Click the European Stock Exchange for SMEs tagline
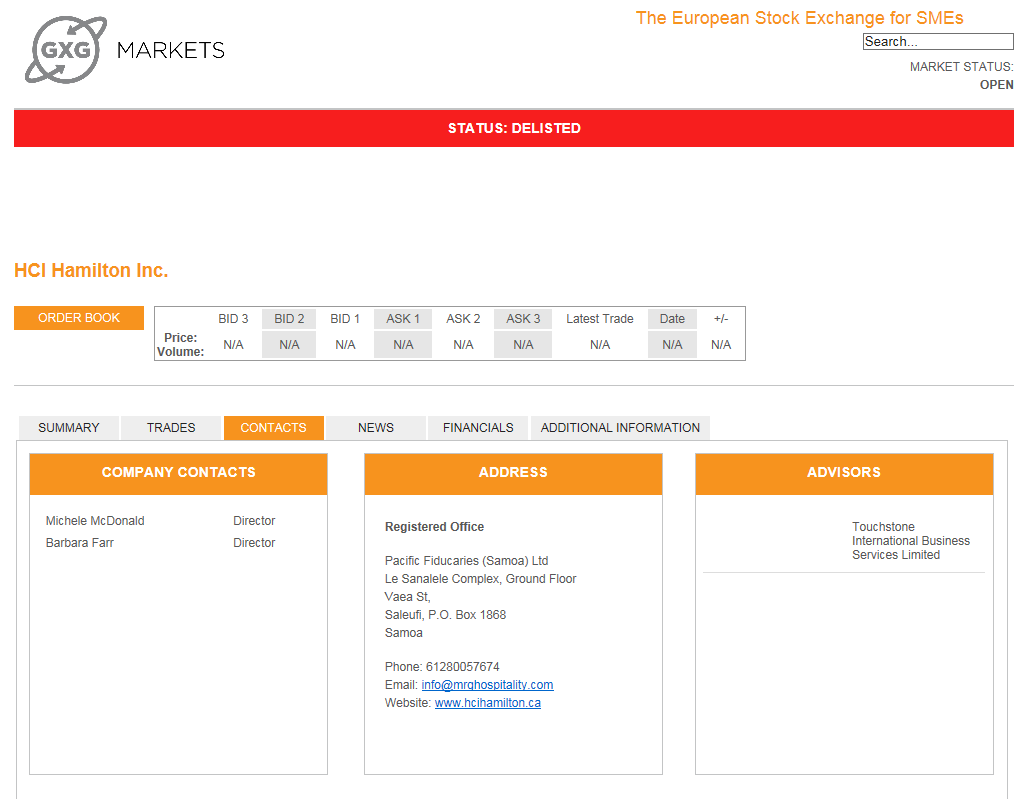This screenshot has width=1031, height=799. (x=800, y=18)
